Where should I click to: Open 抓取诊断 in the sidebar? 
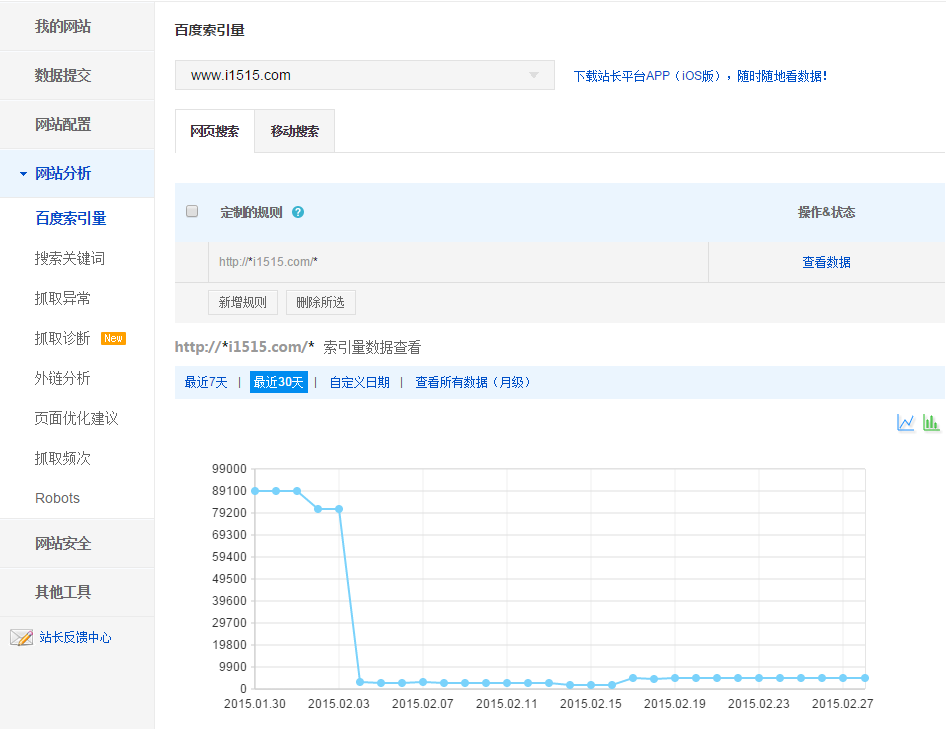tap(63, 338)
